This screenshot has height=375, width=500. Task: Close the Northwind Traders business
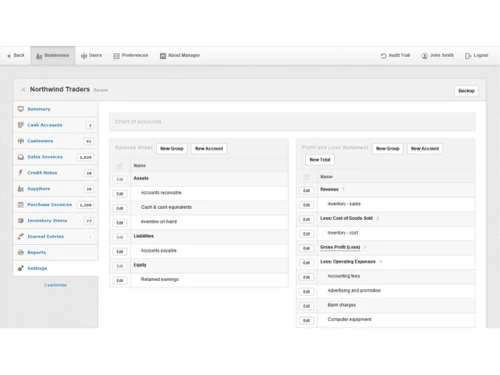23,89
